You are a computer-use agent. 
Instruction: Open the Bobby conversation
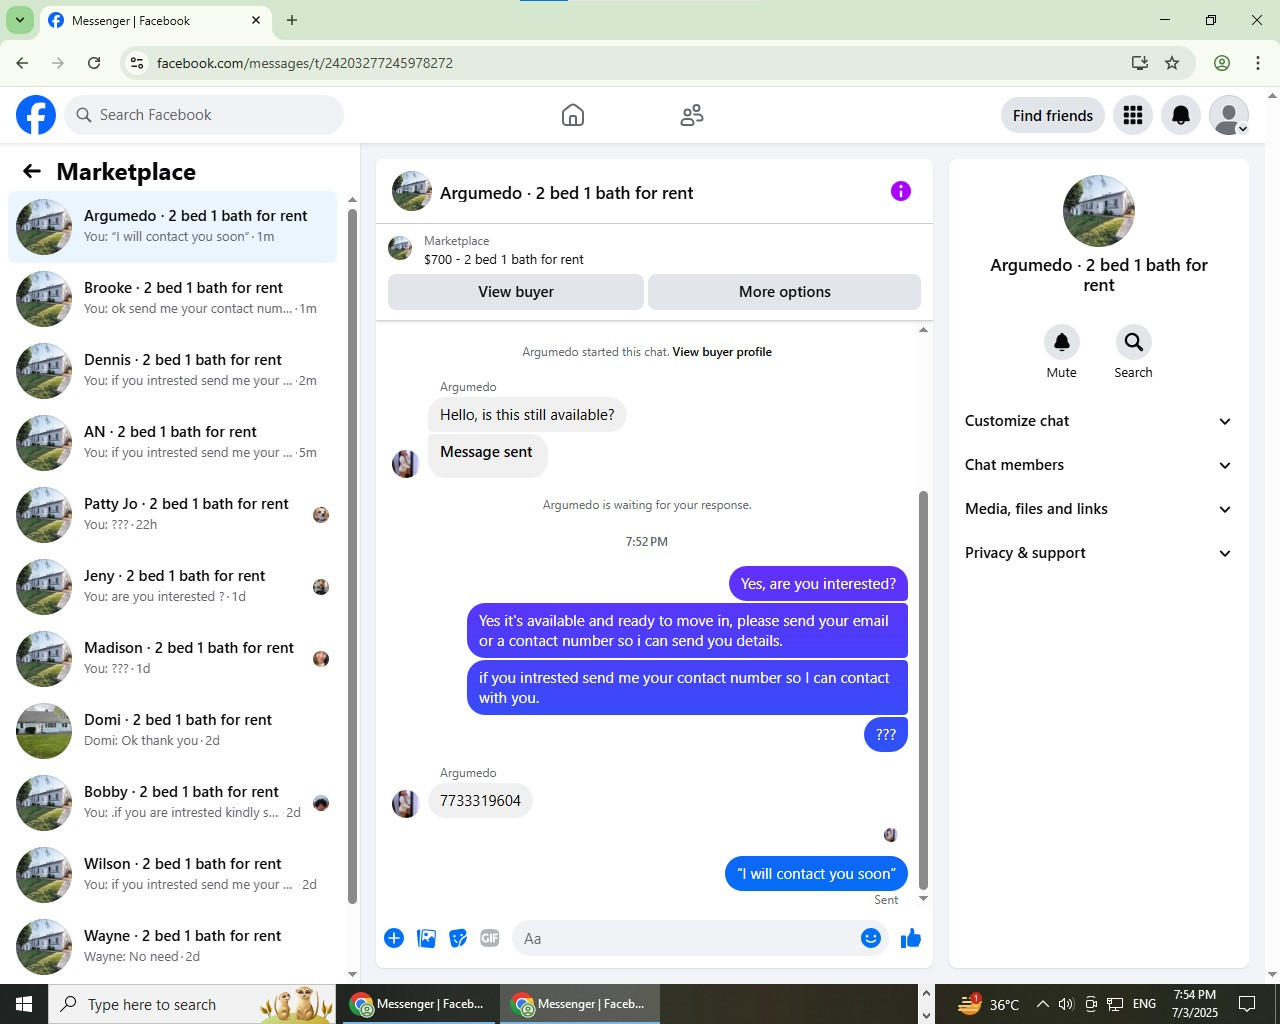click(x=172, y=803)
